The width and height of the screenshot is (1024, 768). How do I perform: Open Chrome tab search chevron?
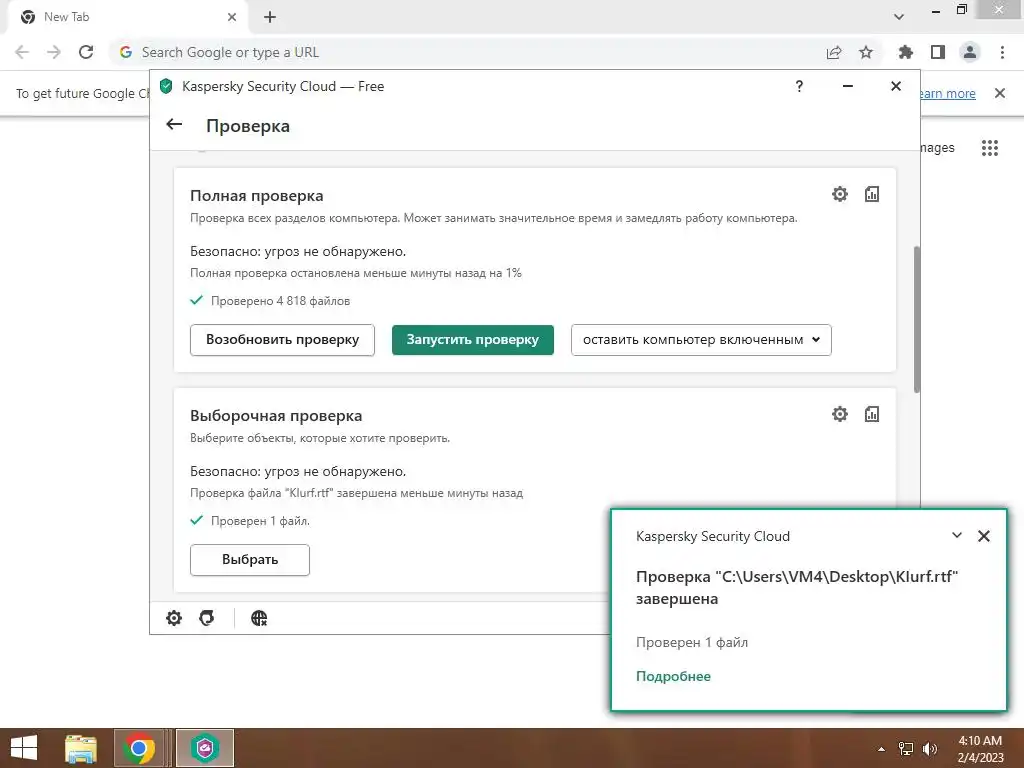(899, 17)
